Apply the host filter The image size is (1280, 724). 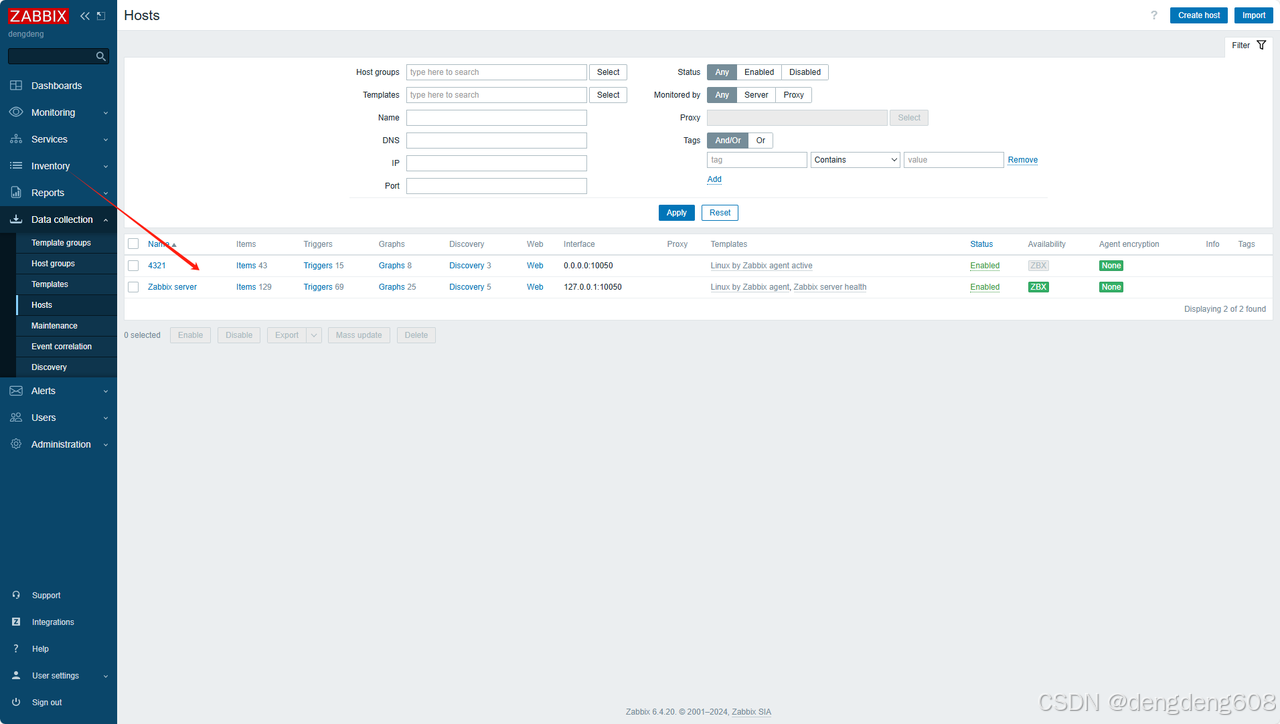[x=677, y=212]
